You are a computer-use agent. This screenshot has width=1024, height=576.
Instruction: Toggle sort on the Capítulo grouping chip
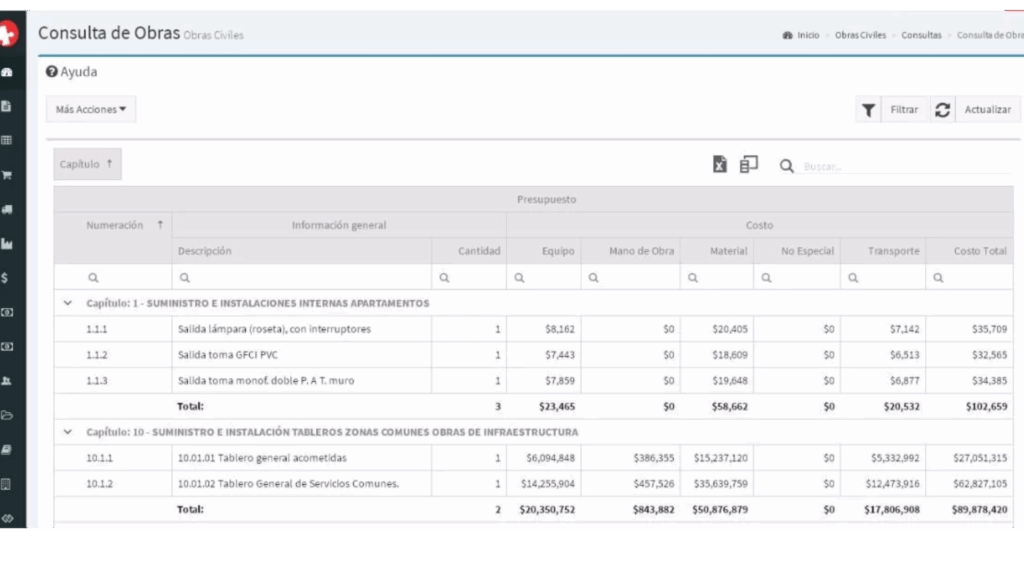(x=87, y=164)
